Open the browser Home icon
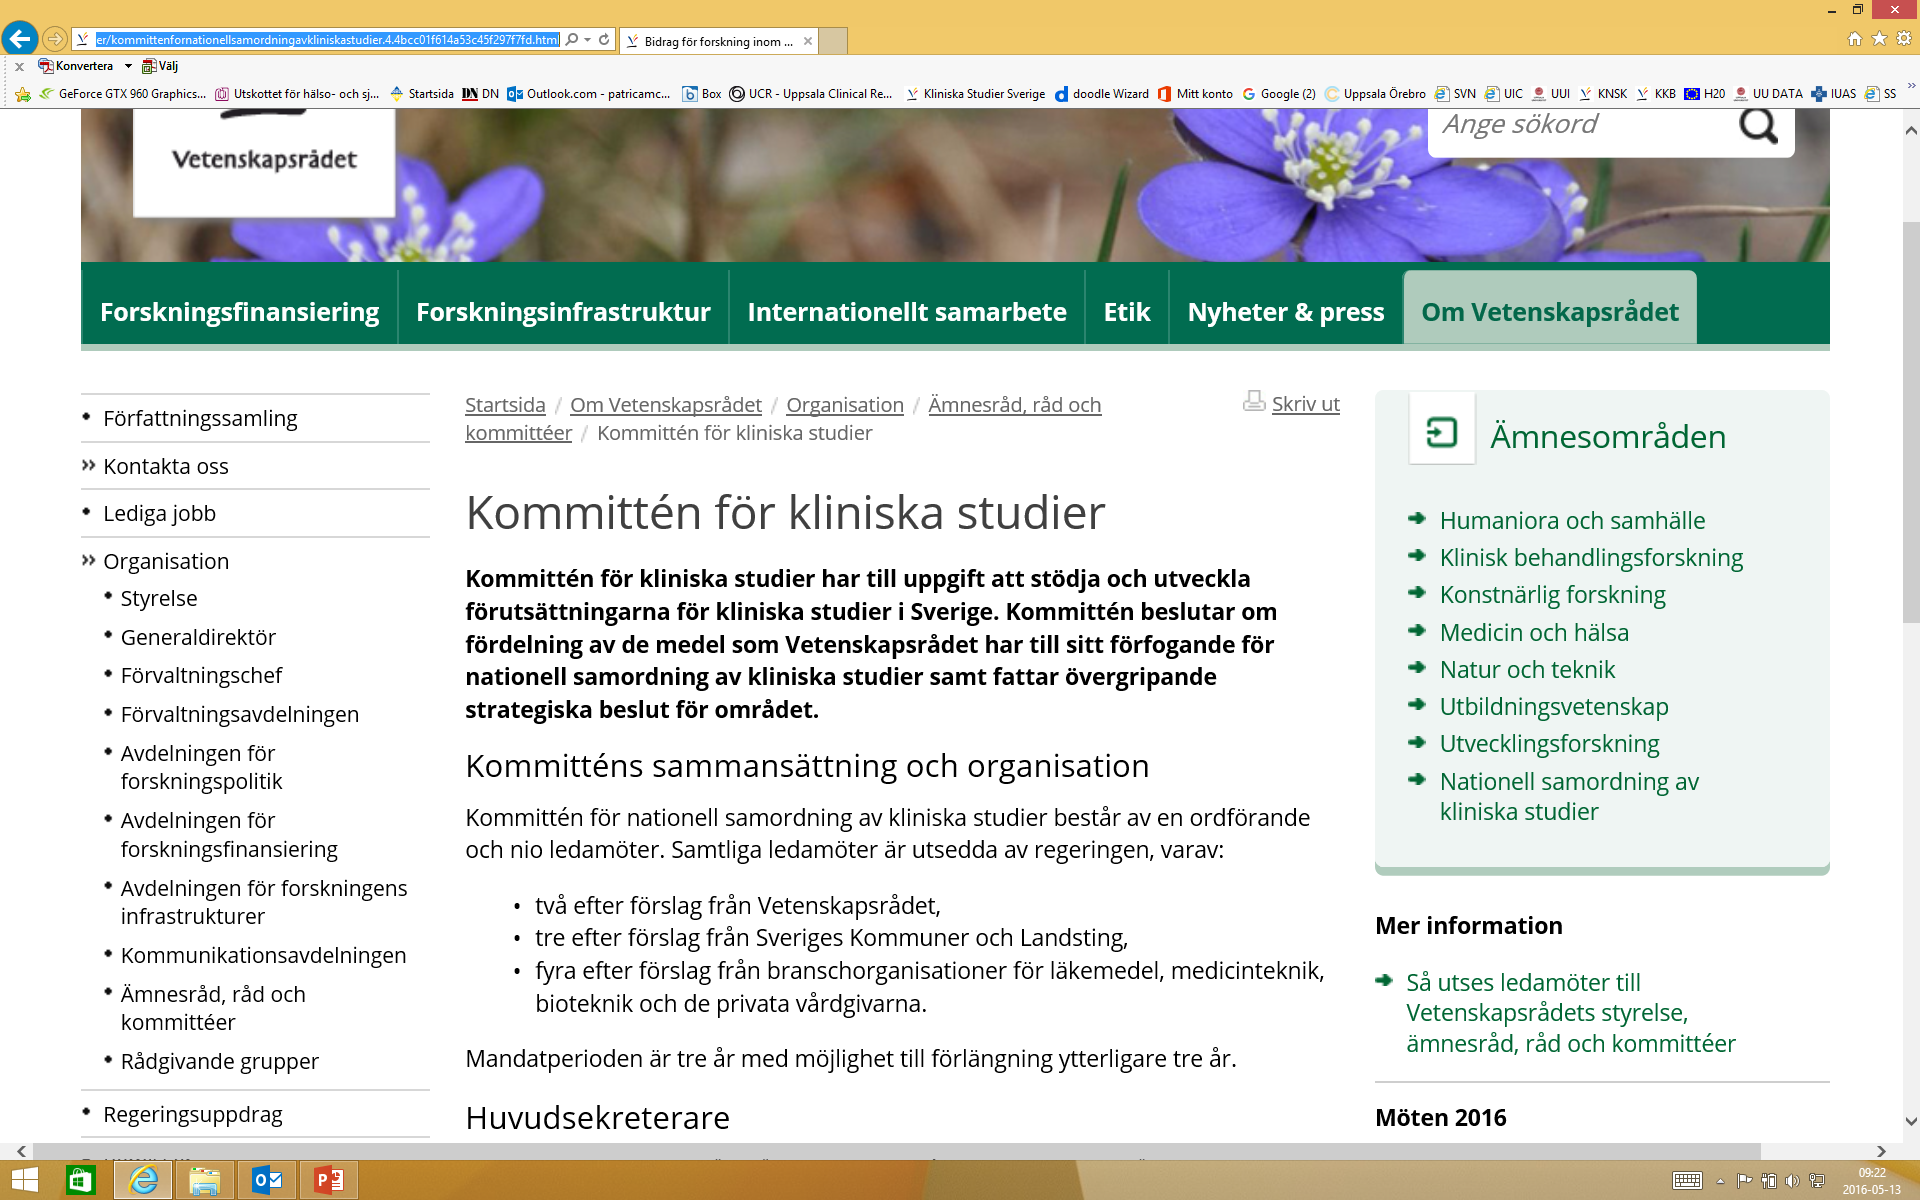The image size is (1920, 1200). pos(1855,39)
